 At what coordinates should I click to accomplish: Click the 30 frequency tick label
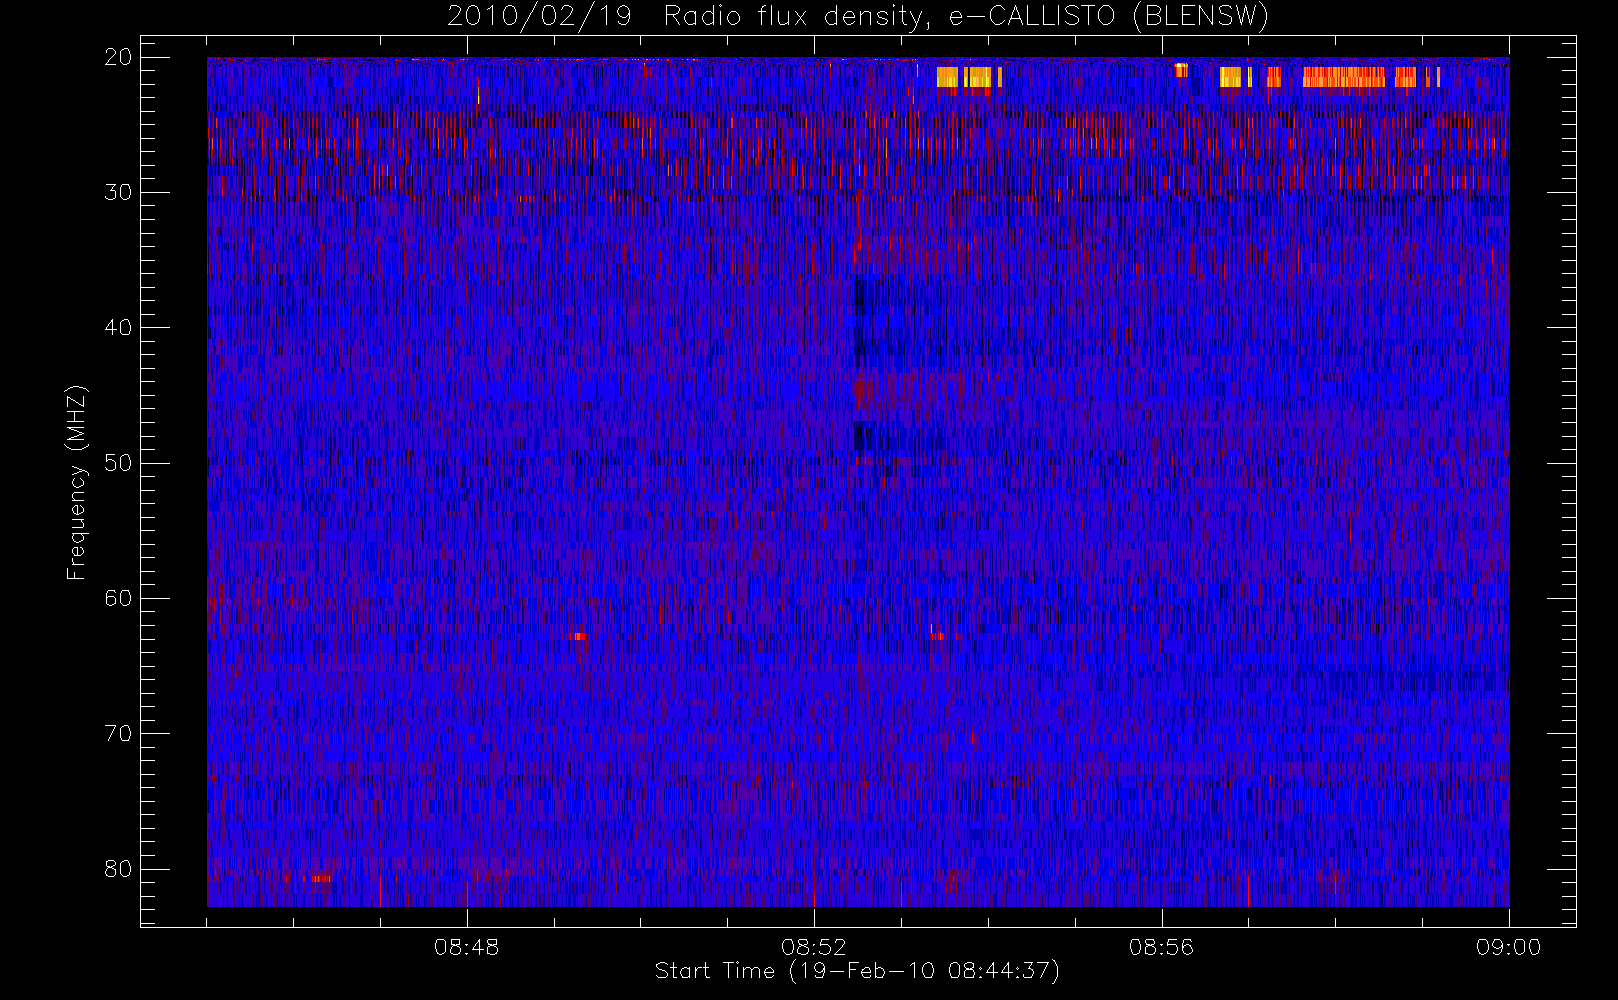point(118,192)
